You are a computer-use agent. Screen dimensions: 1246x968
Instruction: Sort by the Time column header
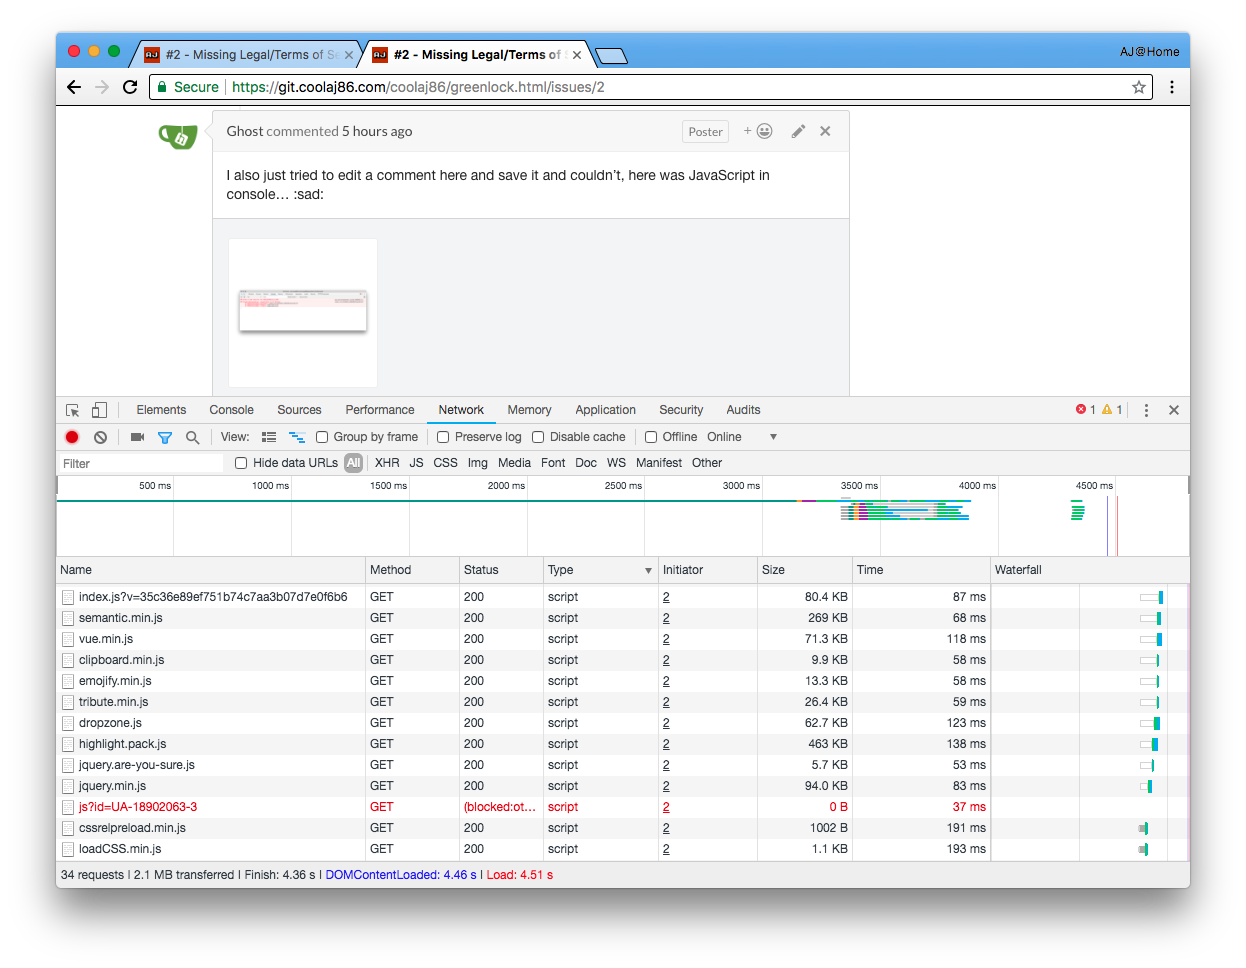tap(921, 570)
